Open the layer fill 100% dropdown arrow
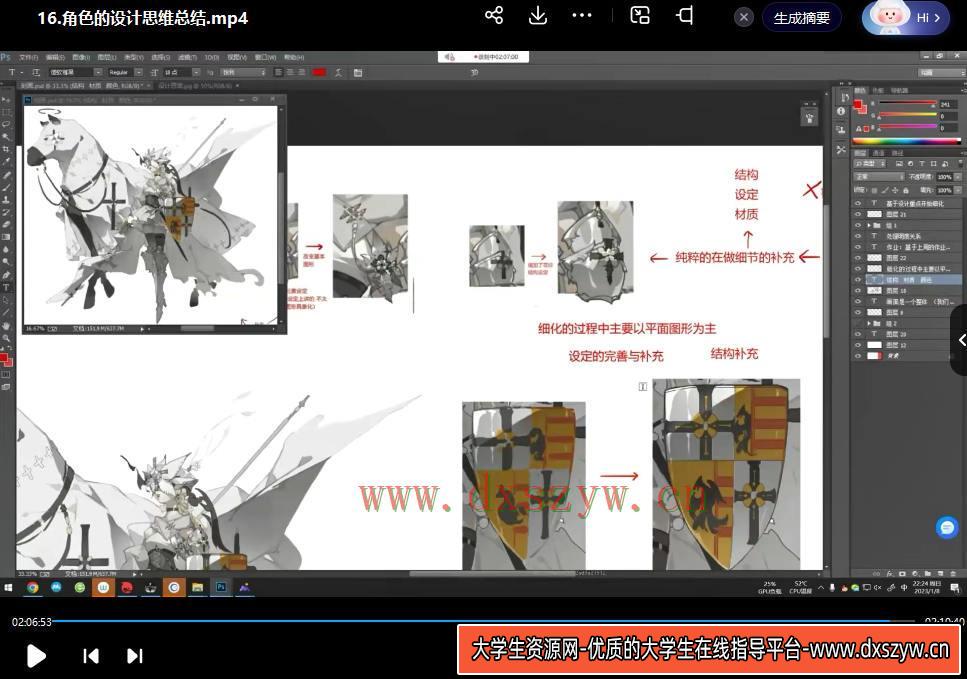Screen dimensions: 967x679 coord(958,191)
